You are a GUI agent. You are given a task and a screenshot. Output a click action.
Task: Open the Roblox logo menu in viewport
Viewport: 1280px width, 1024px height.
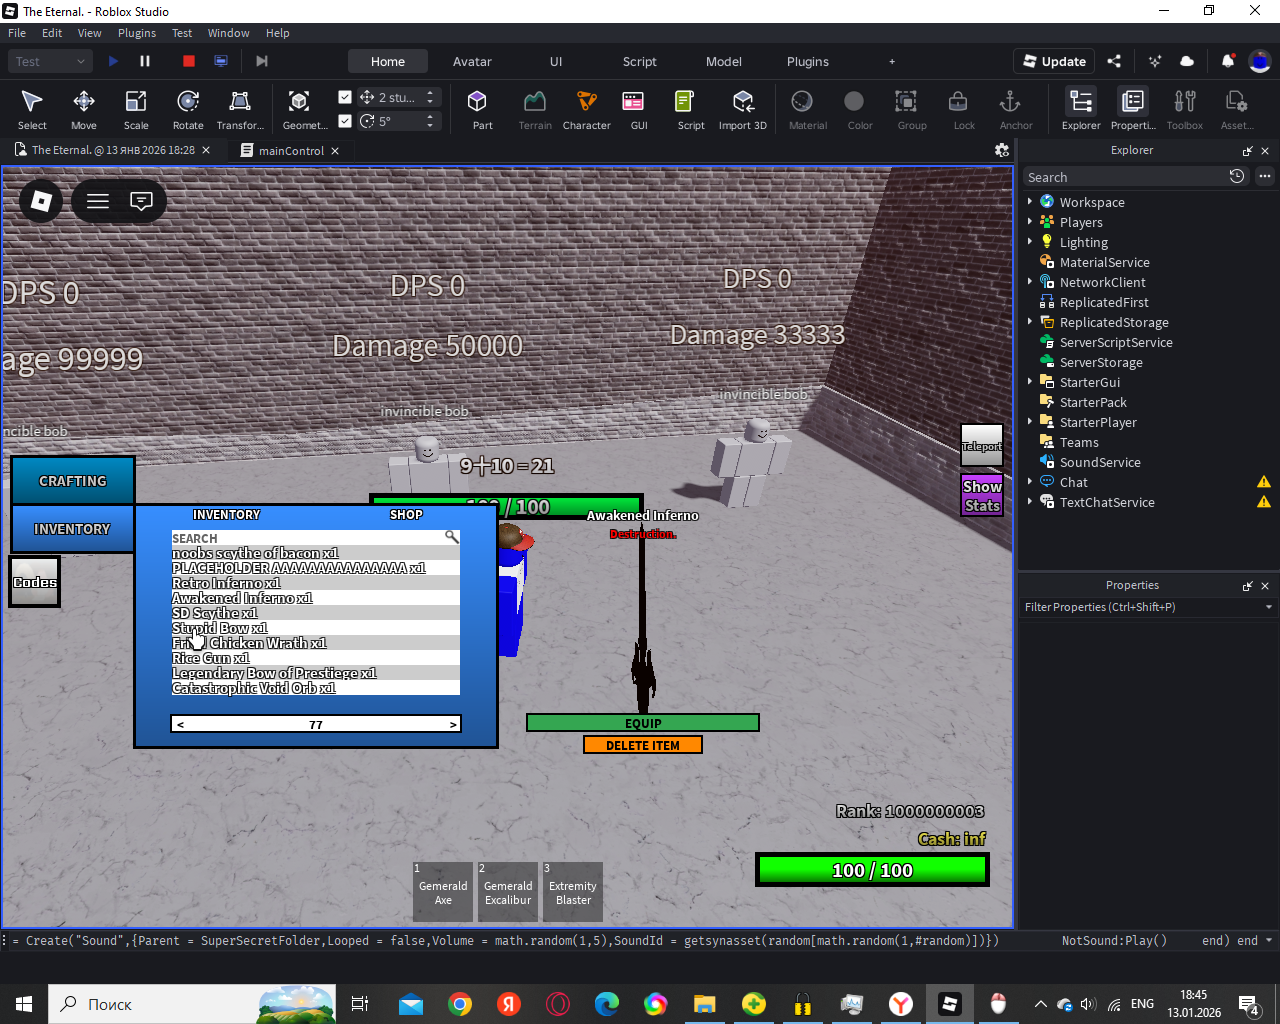pos(41,201)
